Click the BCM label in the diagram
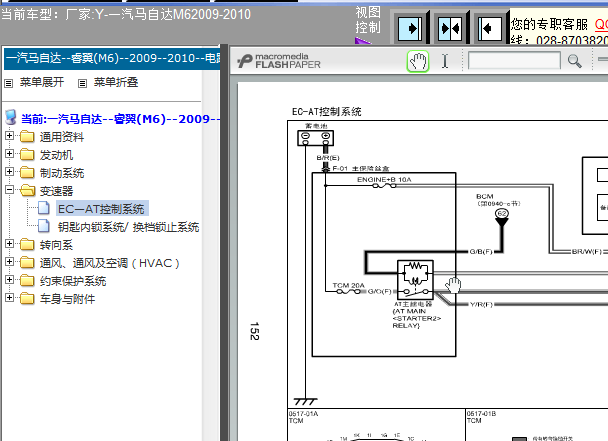Screen dimensions: 608x441 pos(485,196)
